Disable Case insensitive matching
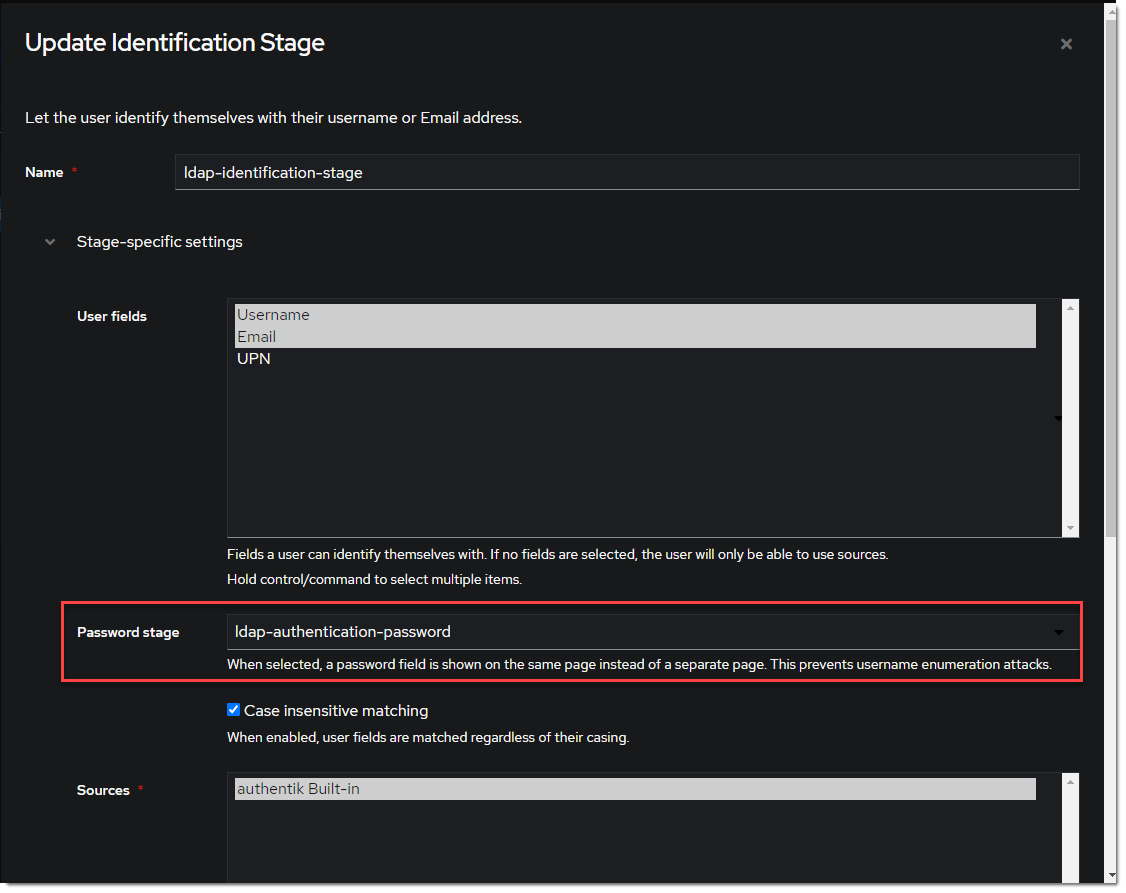This screenshot has width=1126, height=893. (x=233, y=709)
